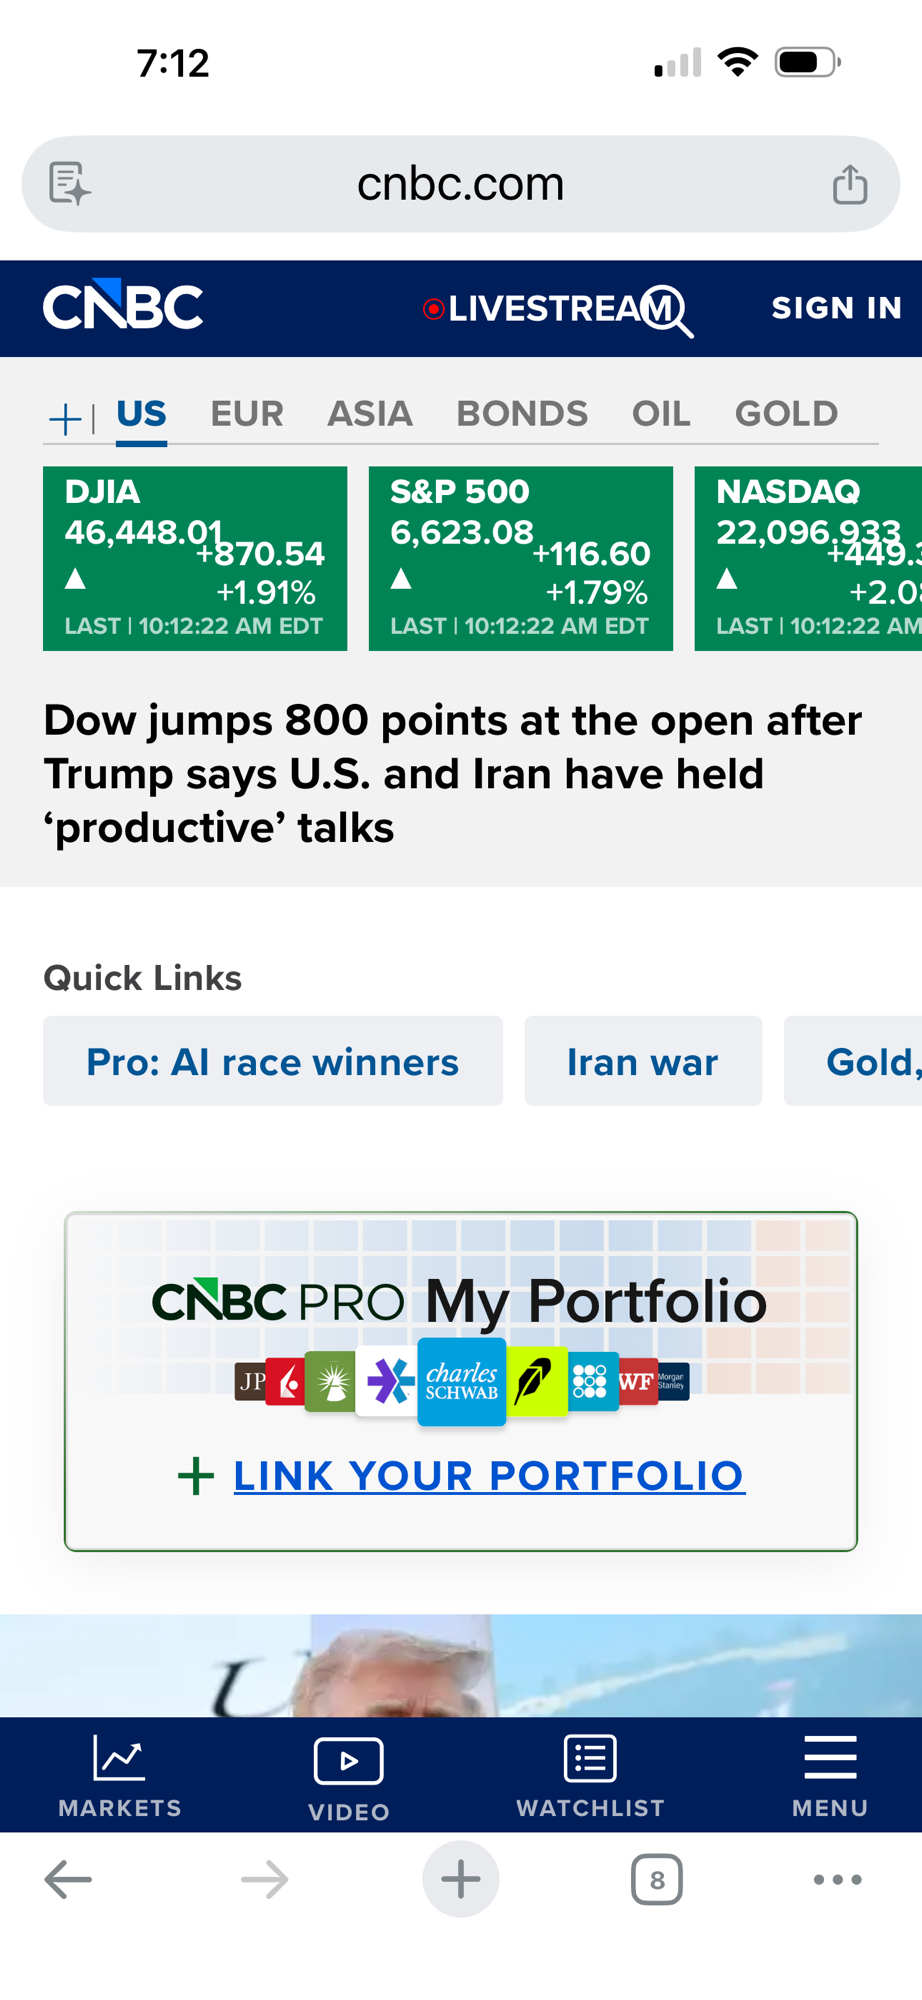Tap the share icon in address bar
Screen dimensions: 922x2000
click(850, 185)
